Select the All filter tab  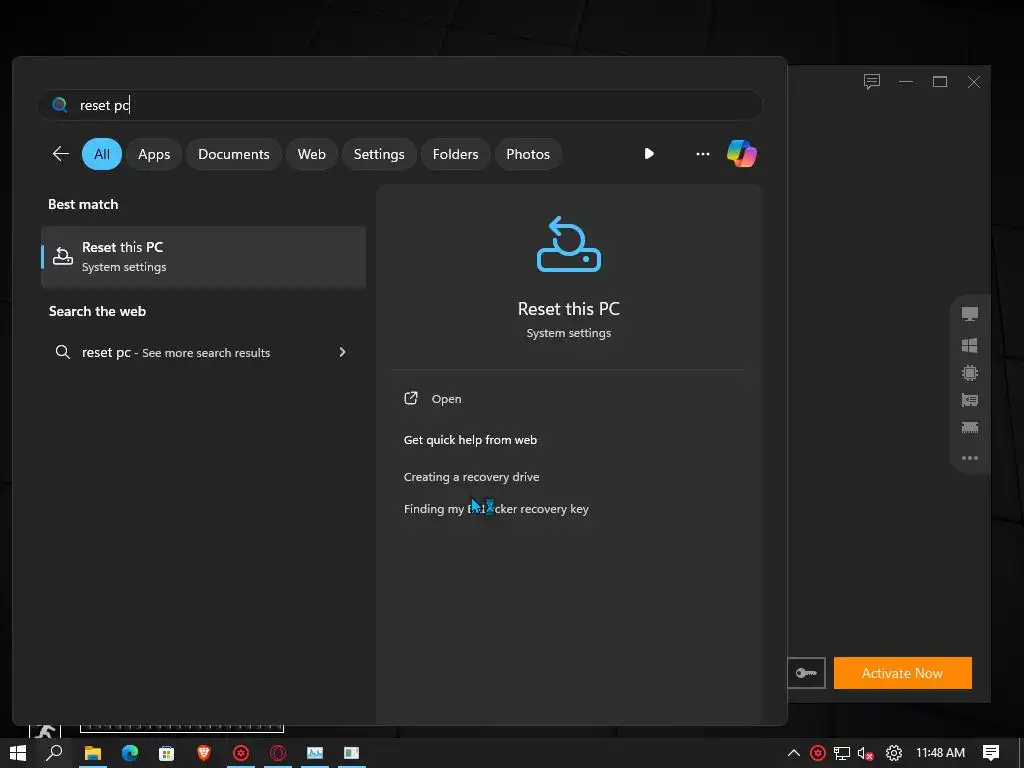[x=102, y=154]
